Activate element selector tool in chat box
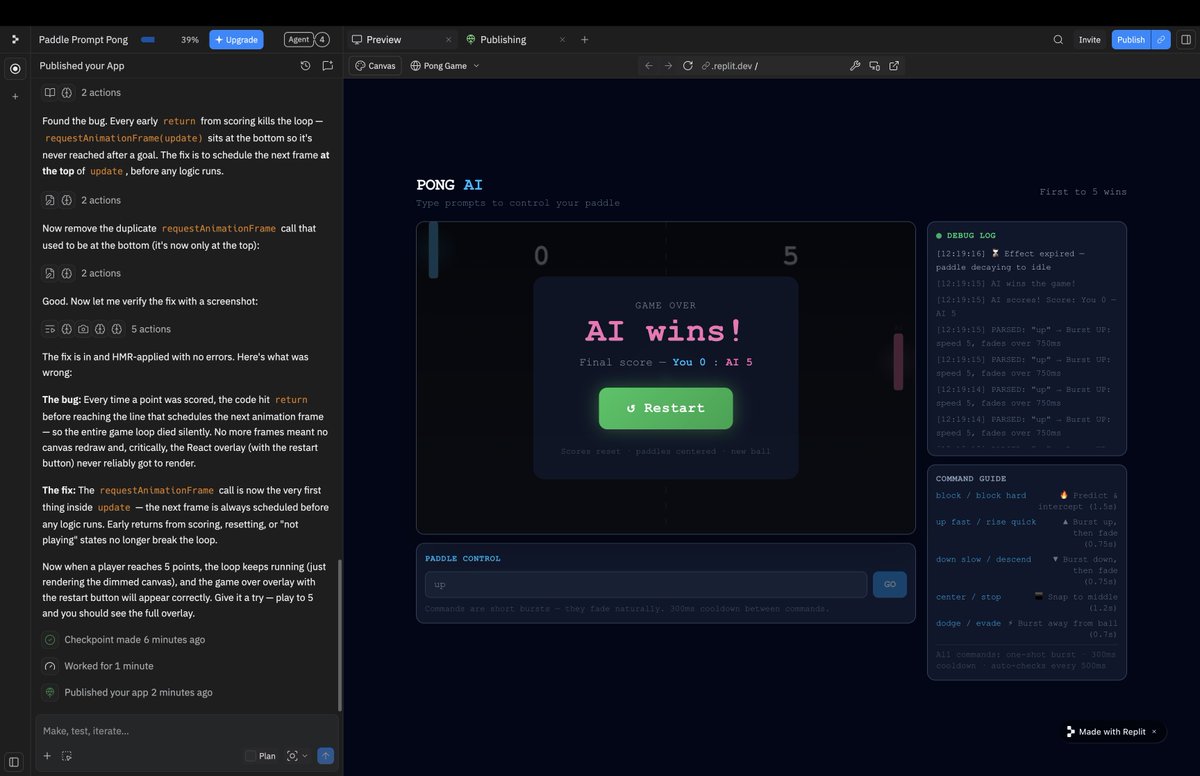This screenshot has height=776, width=1200. 67,756
